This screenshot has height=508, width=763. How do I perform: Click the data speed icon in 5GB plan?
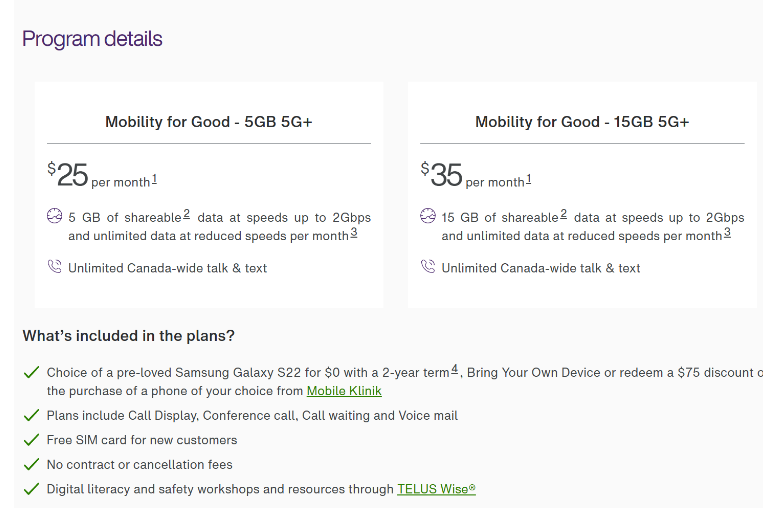(54, 216)
